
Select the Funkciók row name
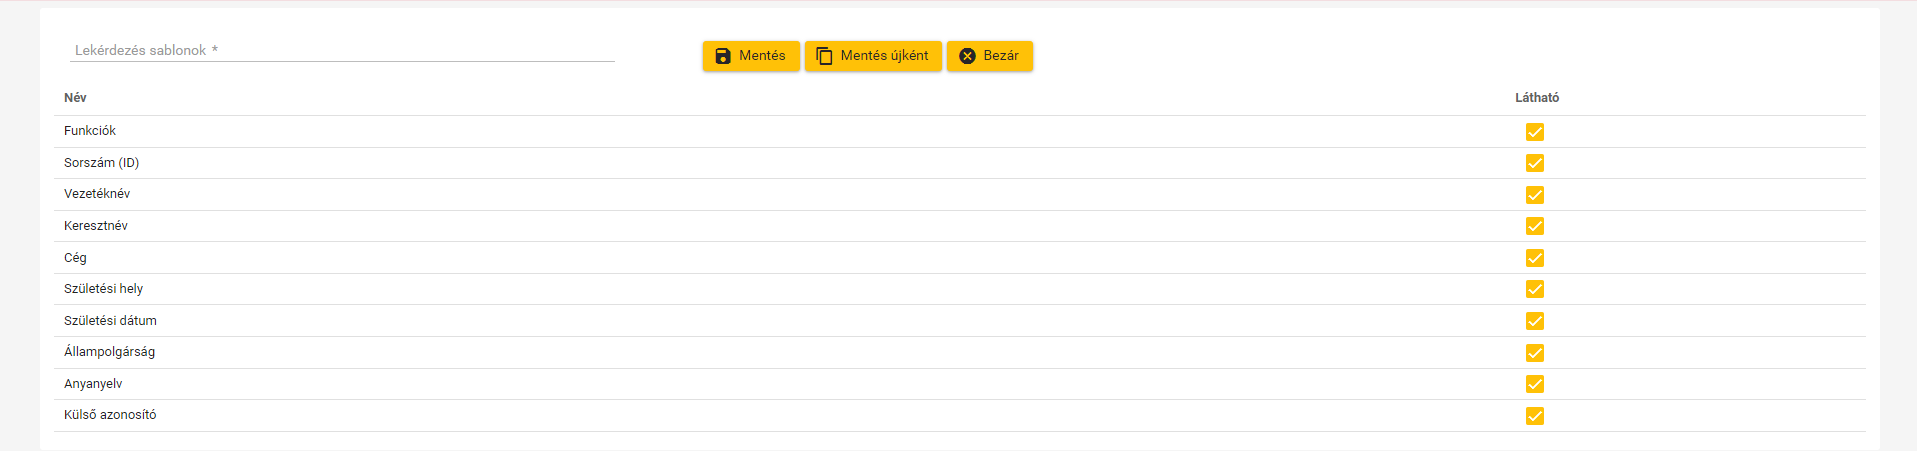coord(90,131)
